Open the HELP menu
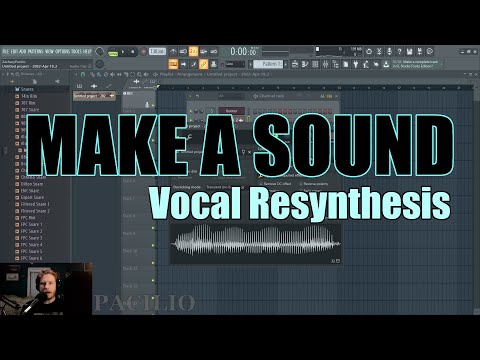The width and height of the screenshot is (480, 360). (87, 51)
